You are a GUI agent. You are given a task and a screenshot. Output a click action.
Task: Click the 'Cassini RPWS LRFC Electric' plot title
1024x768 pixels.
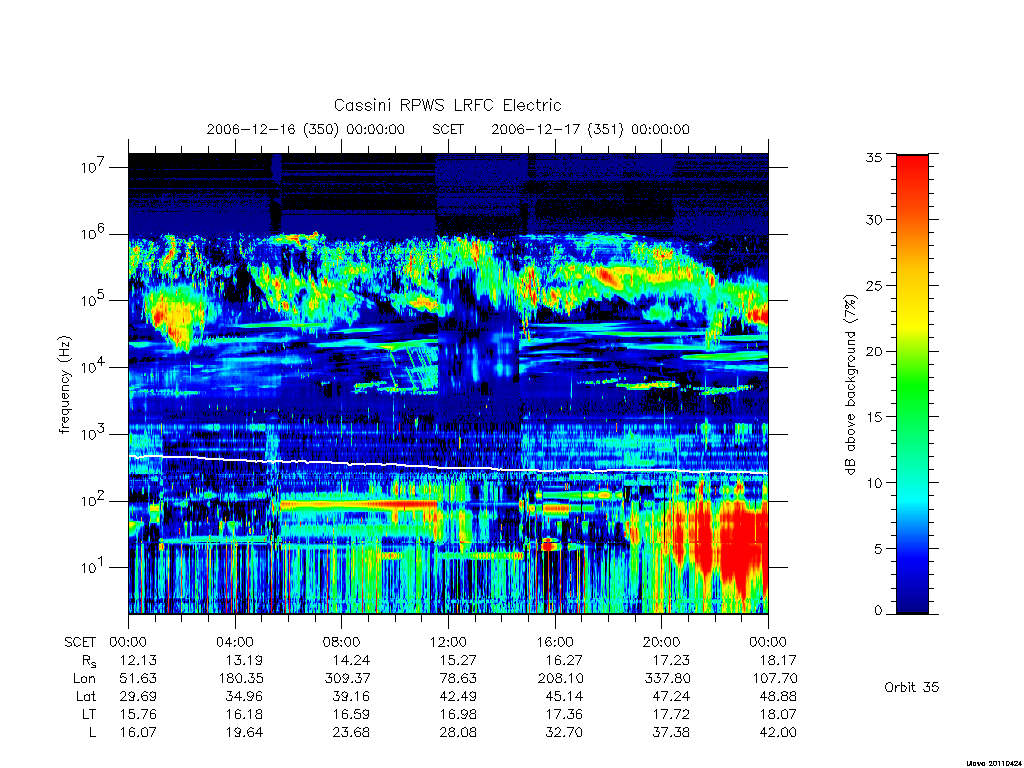(x=447, y=105)
